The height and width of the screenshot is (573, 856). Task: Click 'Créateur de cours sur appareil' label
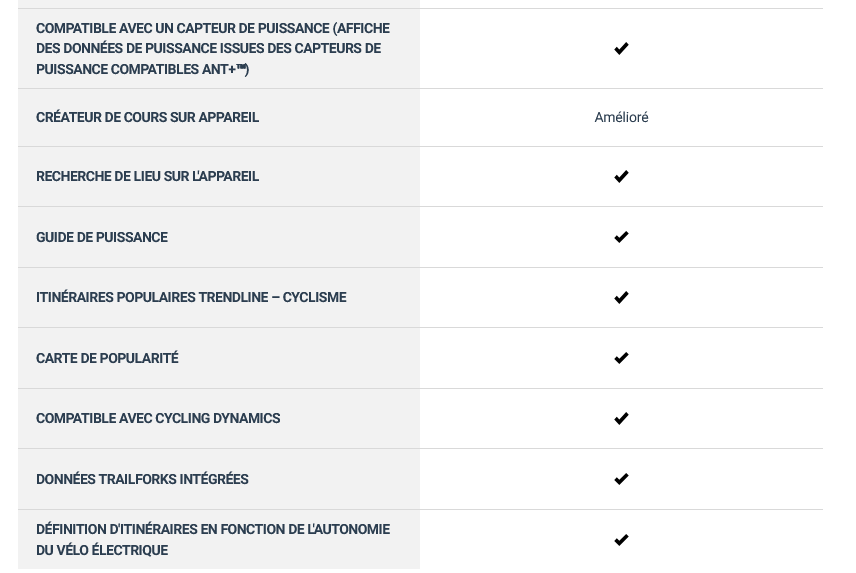click(147, 117)
